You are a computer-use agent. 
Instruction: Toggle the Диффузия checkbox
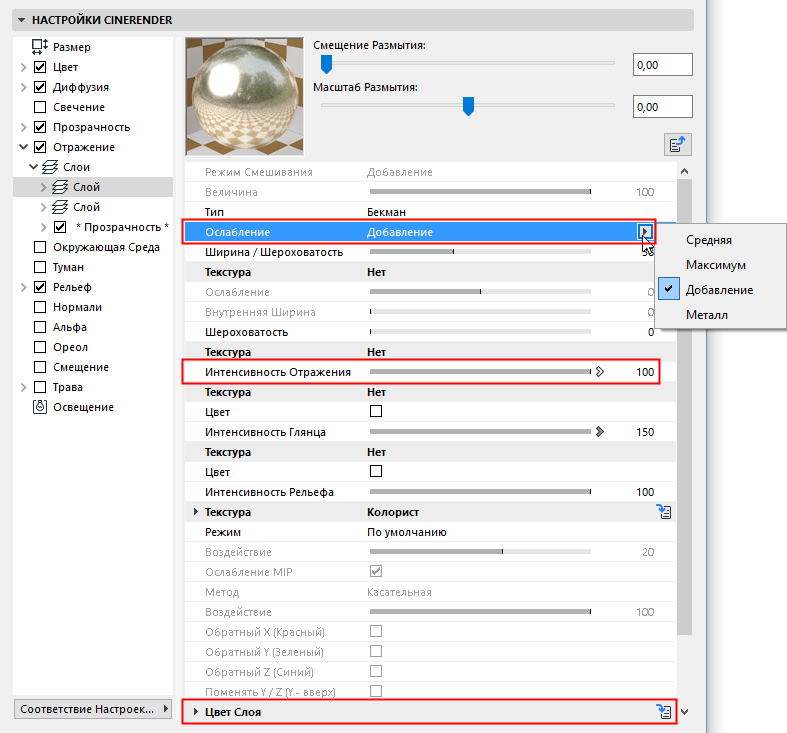point(40,87)
